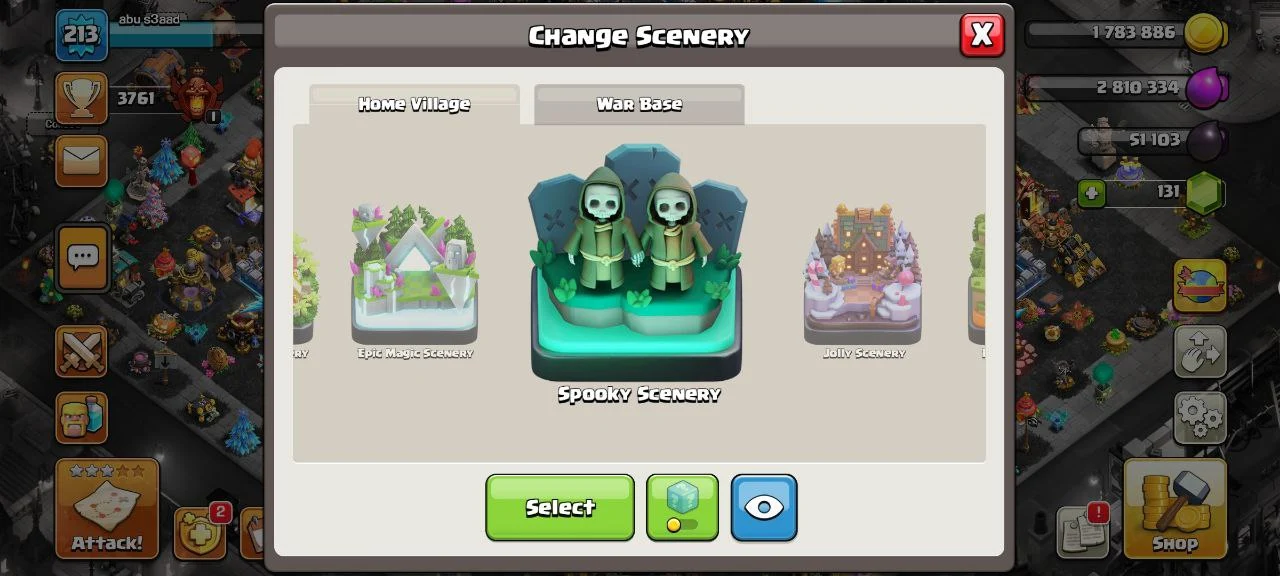This screenshot has height=576, width=1280.
Task: Open the Shop button
Action: [x=1175, y=508]
